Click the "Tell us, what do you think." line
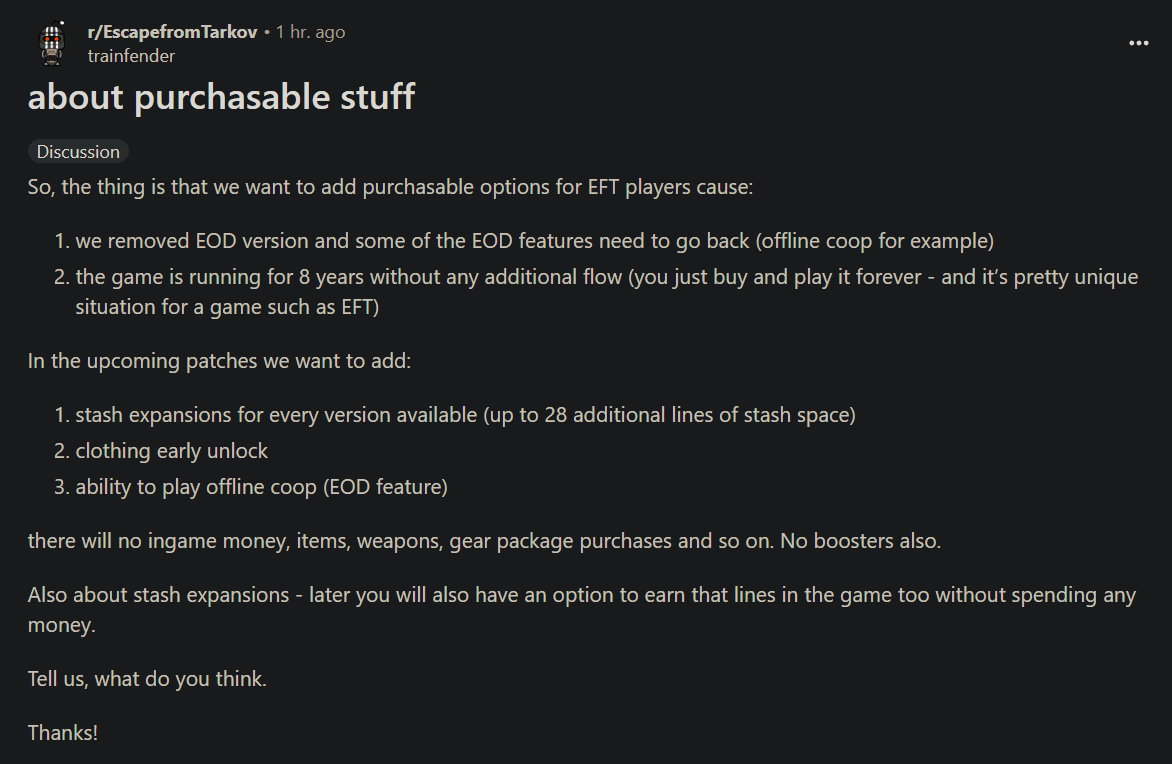 pyautogui.click(x=147, y=679)
